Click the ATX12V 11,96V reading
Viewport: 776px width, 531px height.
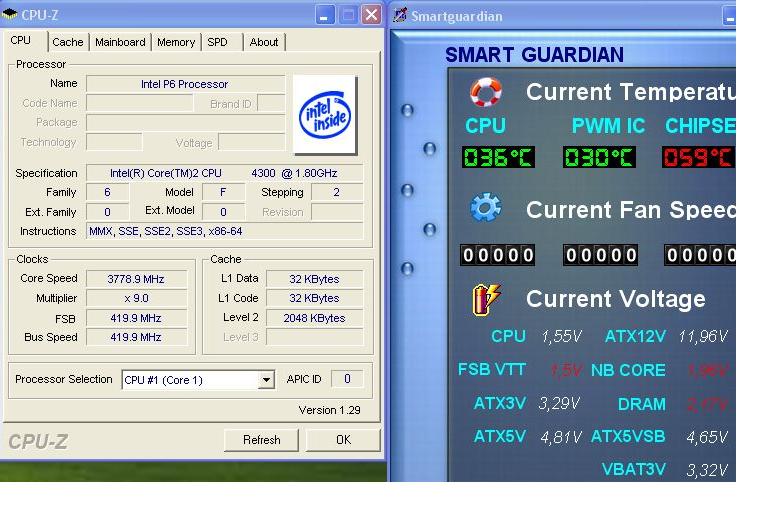[x=703, y=337]
